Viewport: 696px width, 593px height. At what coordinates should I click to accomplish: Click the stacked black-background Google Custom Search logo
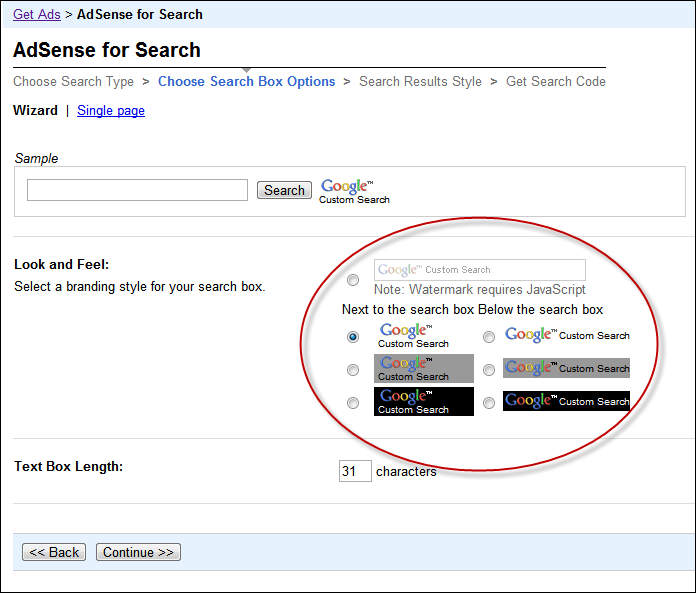pyautogui.click(x=424, y=401)
